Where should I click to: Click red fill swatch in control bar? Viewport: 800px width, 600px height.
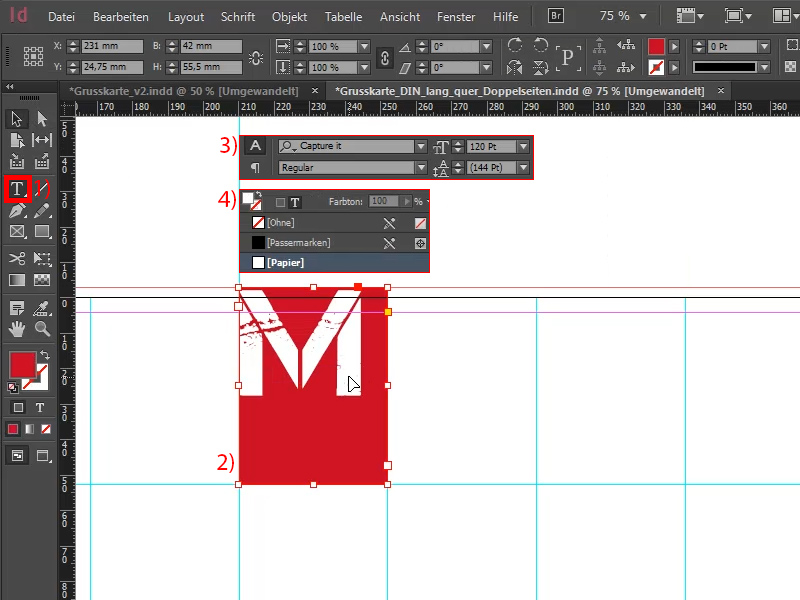(x=656, y=46)
